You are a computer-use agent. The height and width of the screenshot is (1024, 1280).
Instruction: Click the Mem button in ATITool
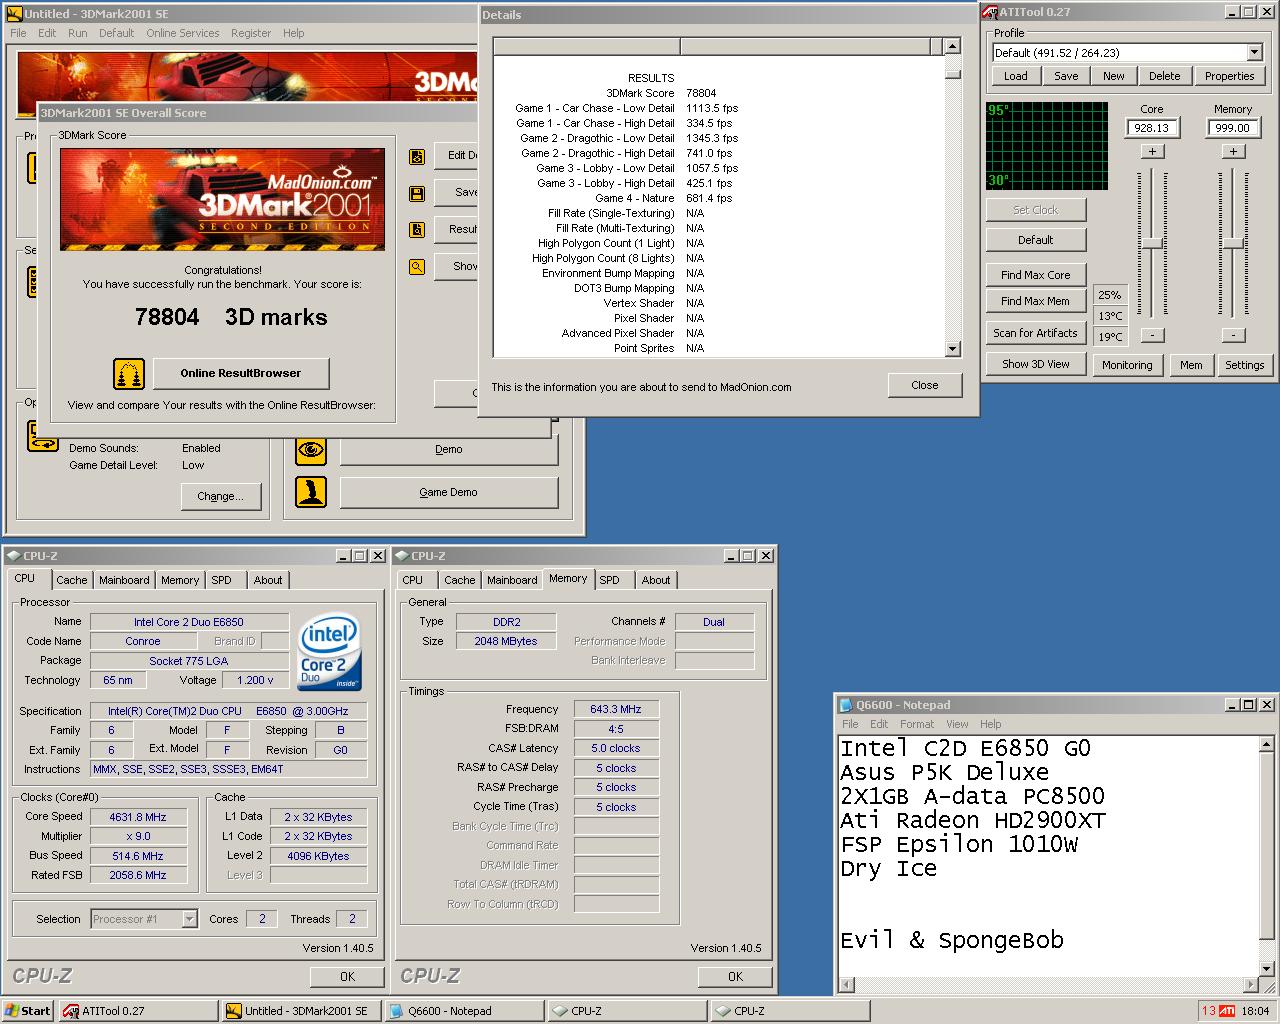1190,365
